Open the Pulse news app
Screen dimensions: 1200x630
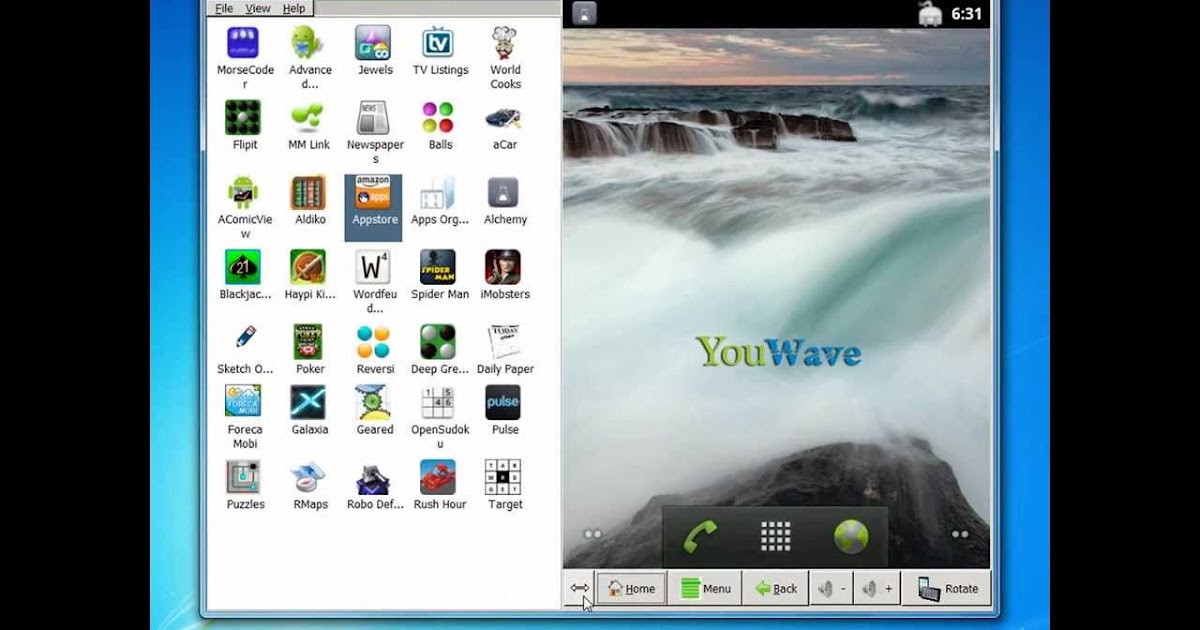[x=504, y=402]
